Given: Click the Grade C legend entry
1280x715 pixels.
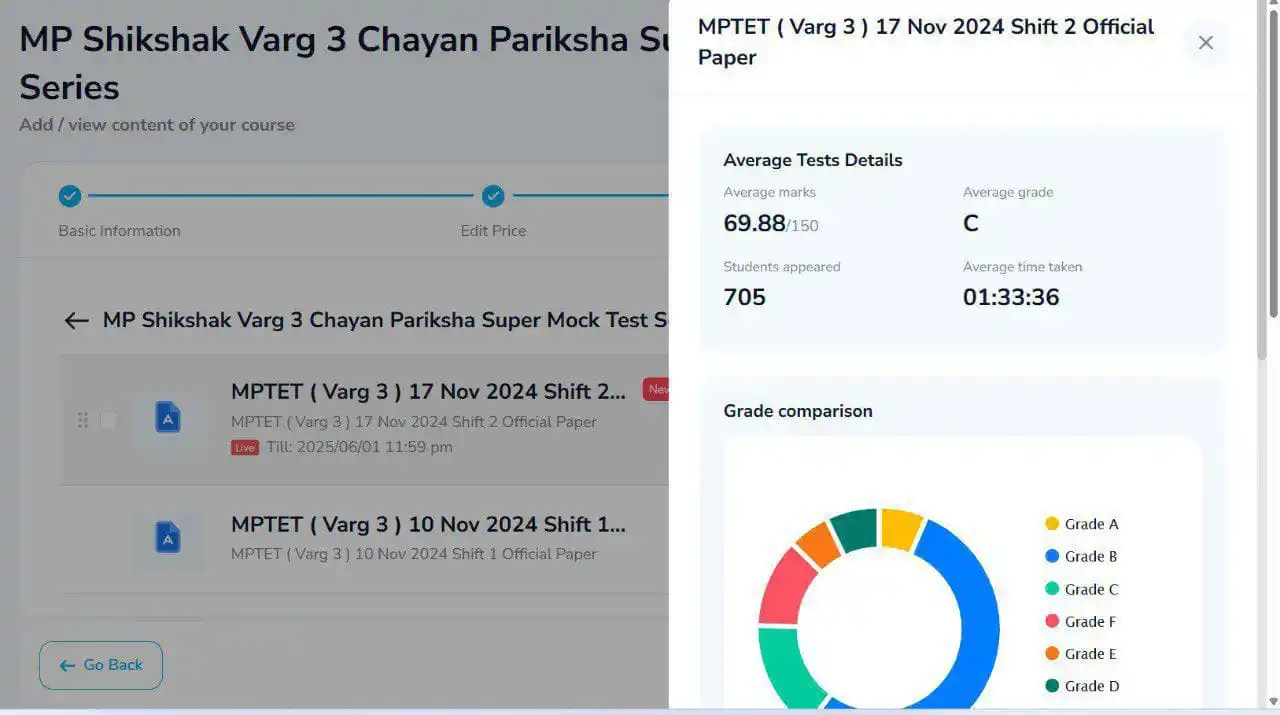Looking at the screenshot, I should click(1082, 589).
